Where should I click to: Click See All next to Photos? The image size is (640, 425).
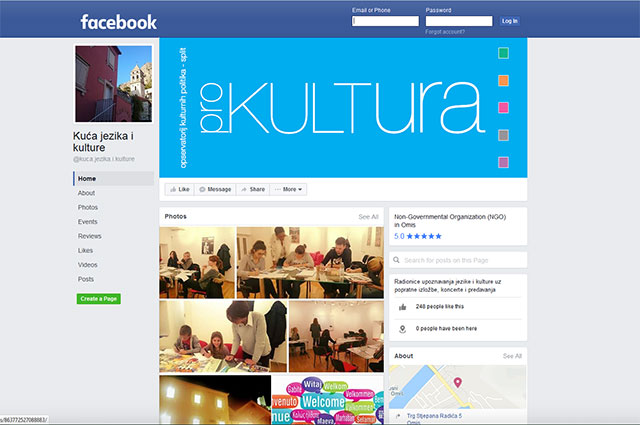[x=368, y=216]
